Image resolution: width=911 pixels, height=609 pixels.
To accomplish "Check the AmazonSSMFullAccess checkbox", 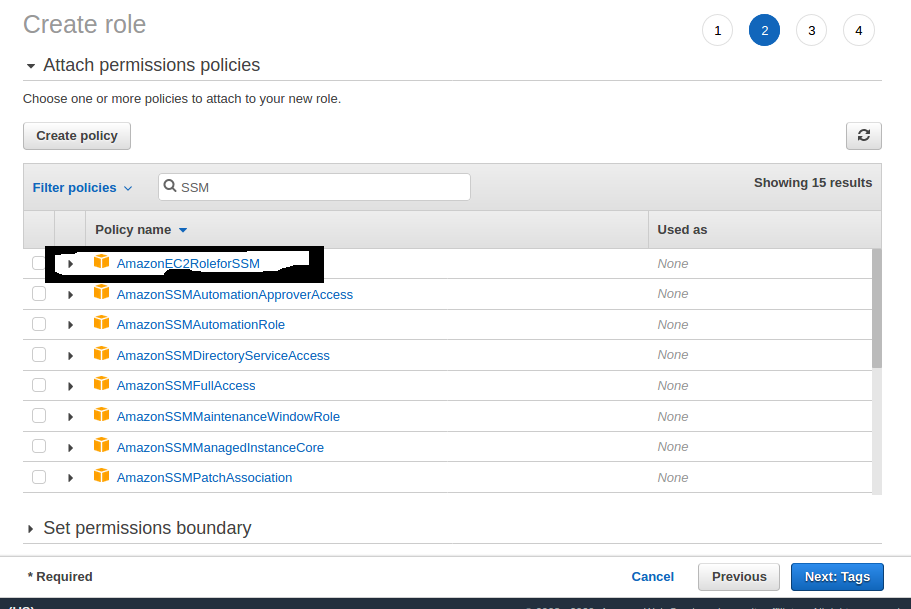I will (x=39, y=385).
